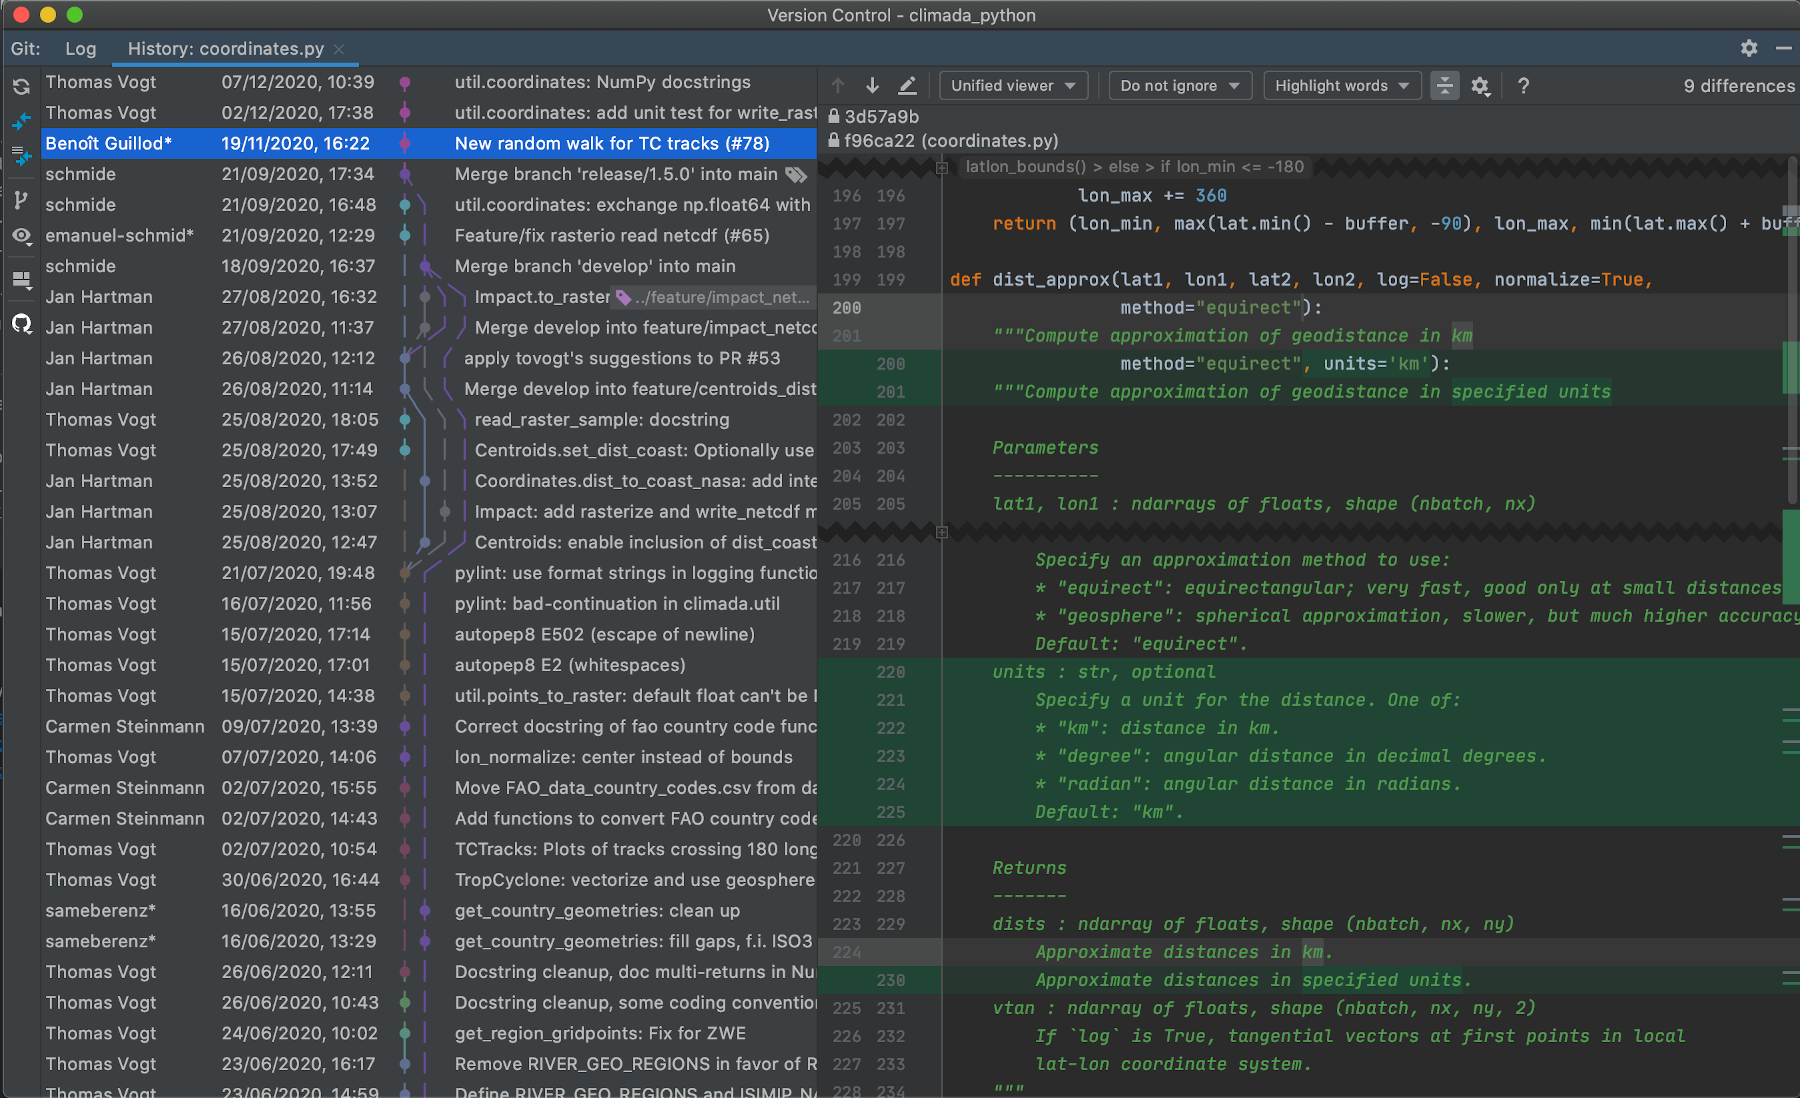1800x1098 pixels.
Task: Open the Do not ignore dropdown
Action: click(1179, 86)
